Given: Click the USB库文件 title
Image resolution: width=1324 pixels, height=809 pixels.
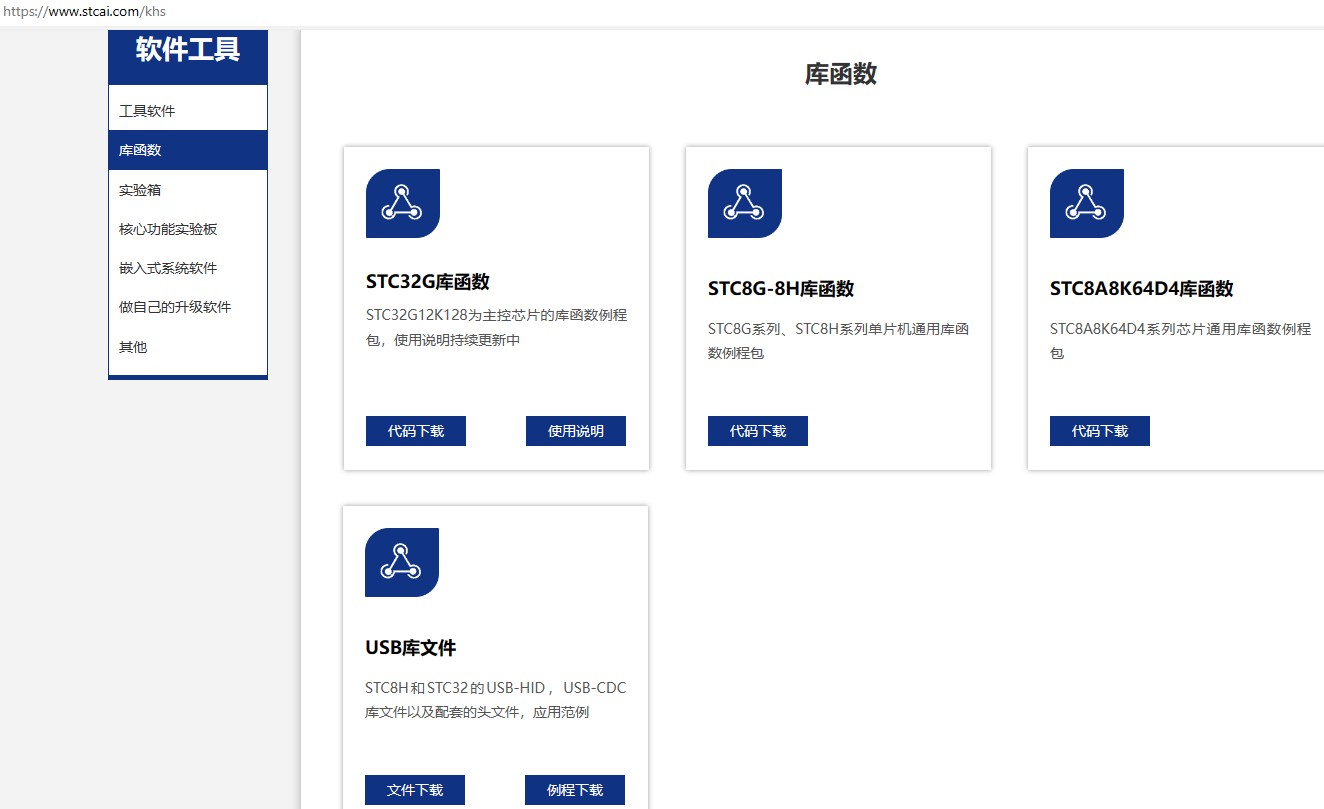Looking at the screenshot, I should click(411, 648).
